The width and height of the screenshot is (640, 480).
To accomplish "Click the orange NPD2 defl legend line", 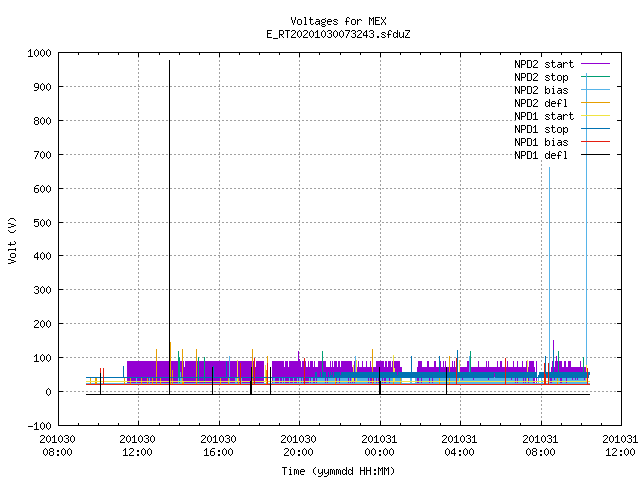I will 596,102.
